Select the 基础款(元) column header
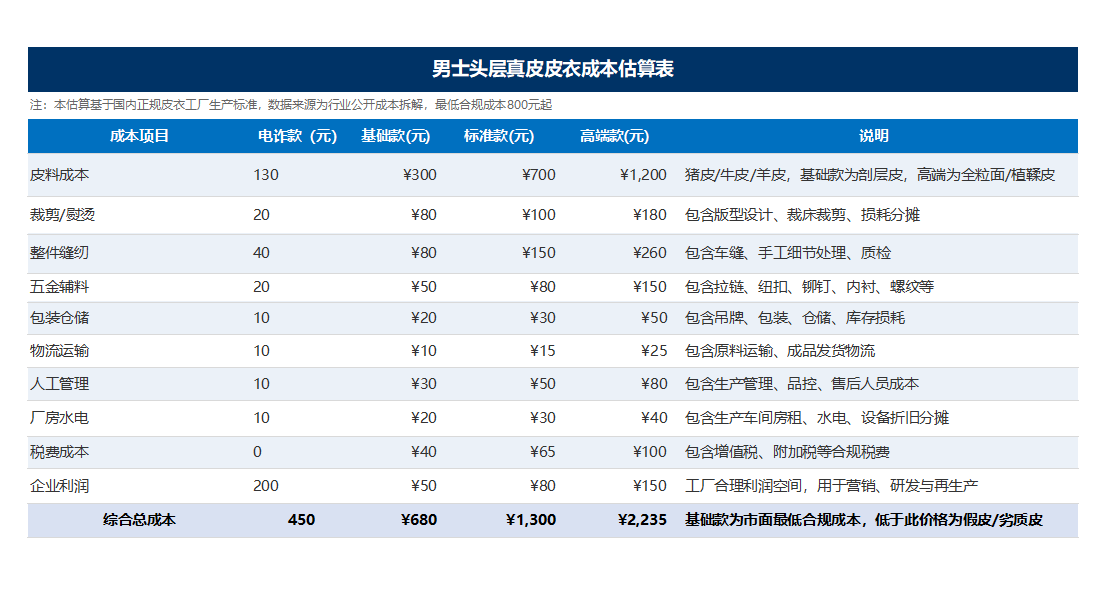 [x=396, y=136]
